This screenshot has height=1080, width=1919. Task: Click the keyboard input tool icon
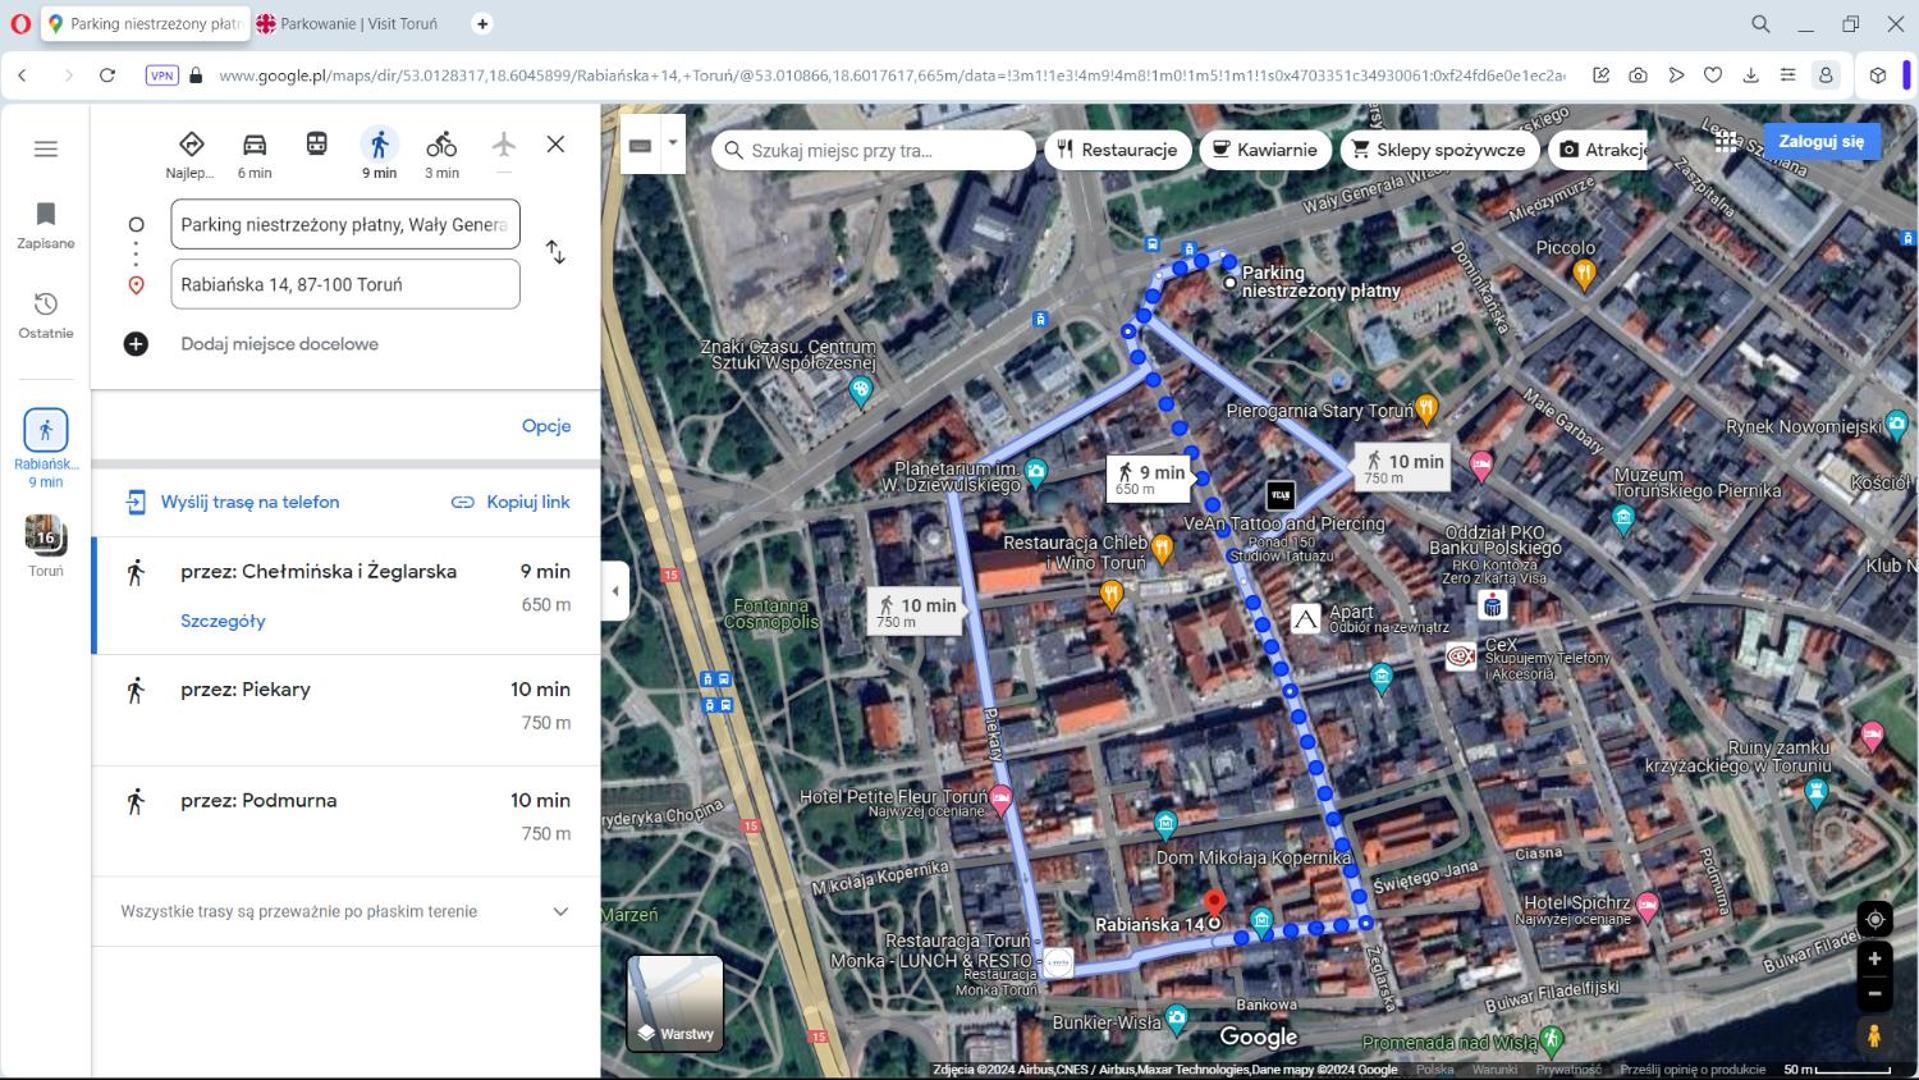coord(641,146)
